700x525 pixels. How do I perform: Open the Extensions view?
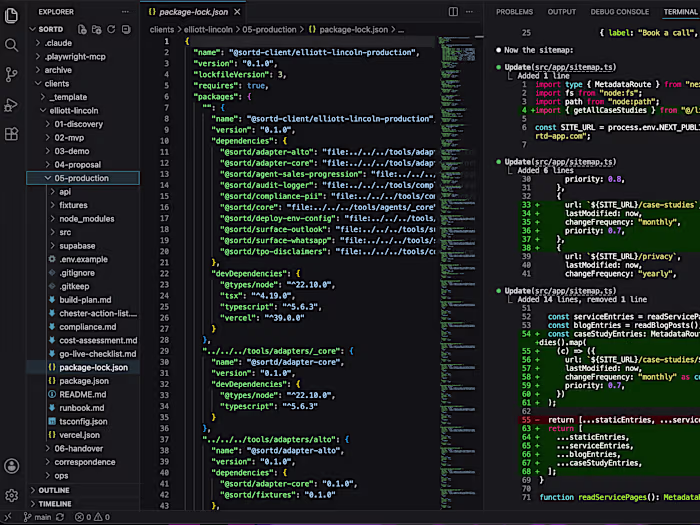11,133
